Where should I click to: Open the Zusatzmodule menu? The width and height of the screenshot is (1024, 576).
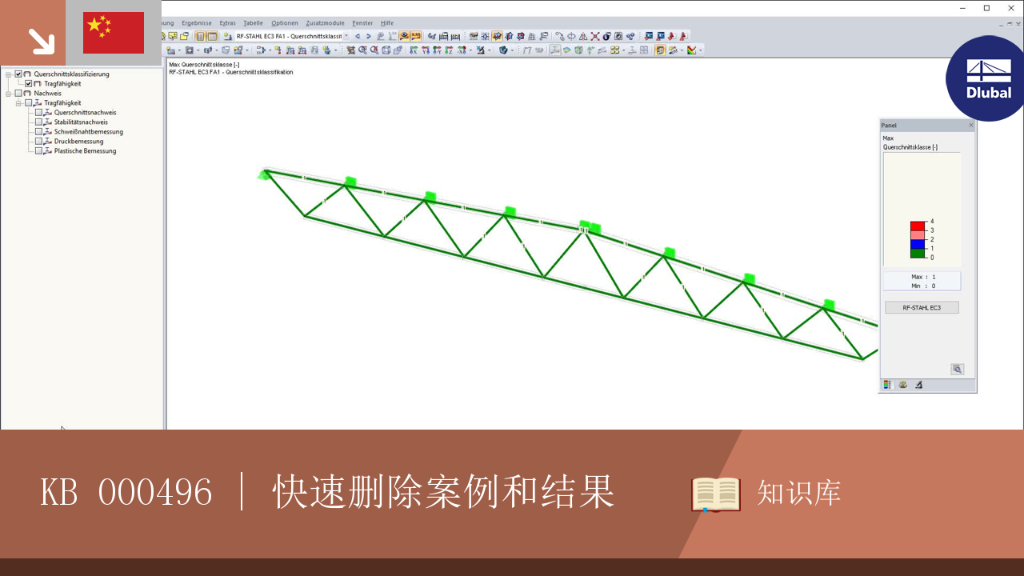tap(325, 23)
